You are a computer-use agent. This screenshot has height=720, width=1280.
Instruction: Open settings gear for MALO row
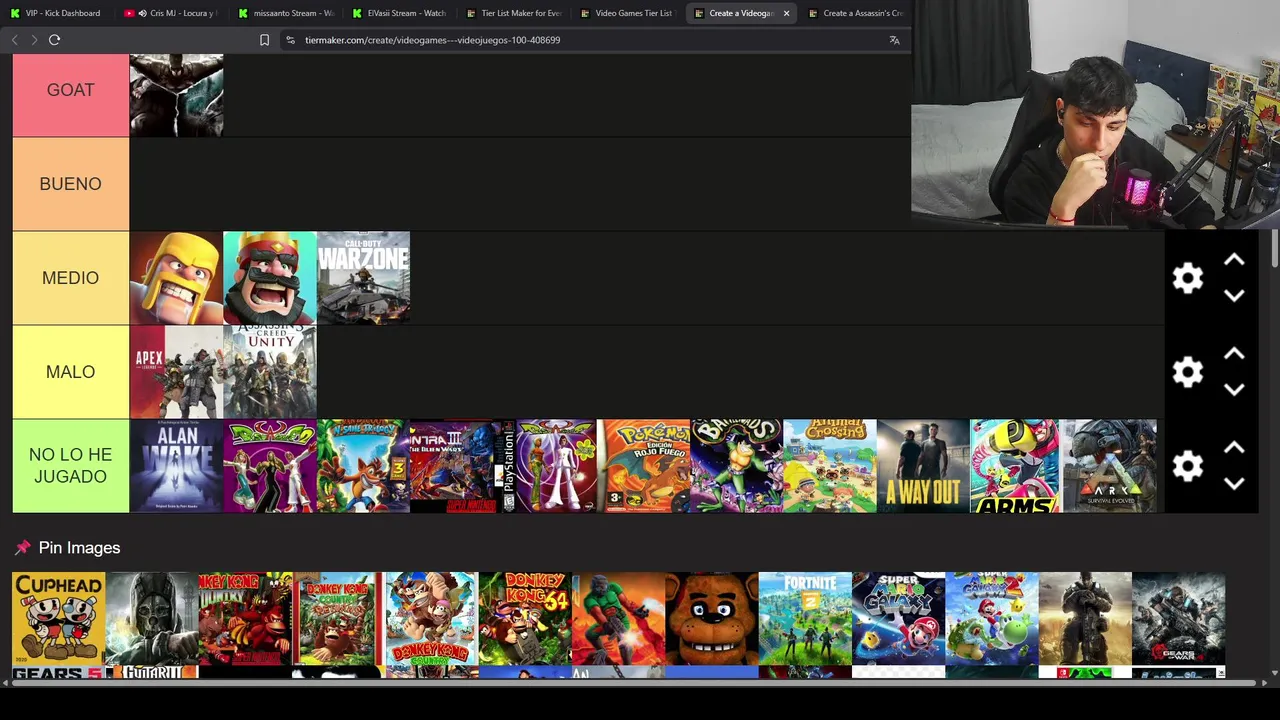tap(1187, 372)
